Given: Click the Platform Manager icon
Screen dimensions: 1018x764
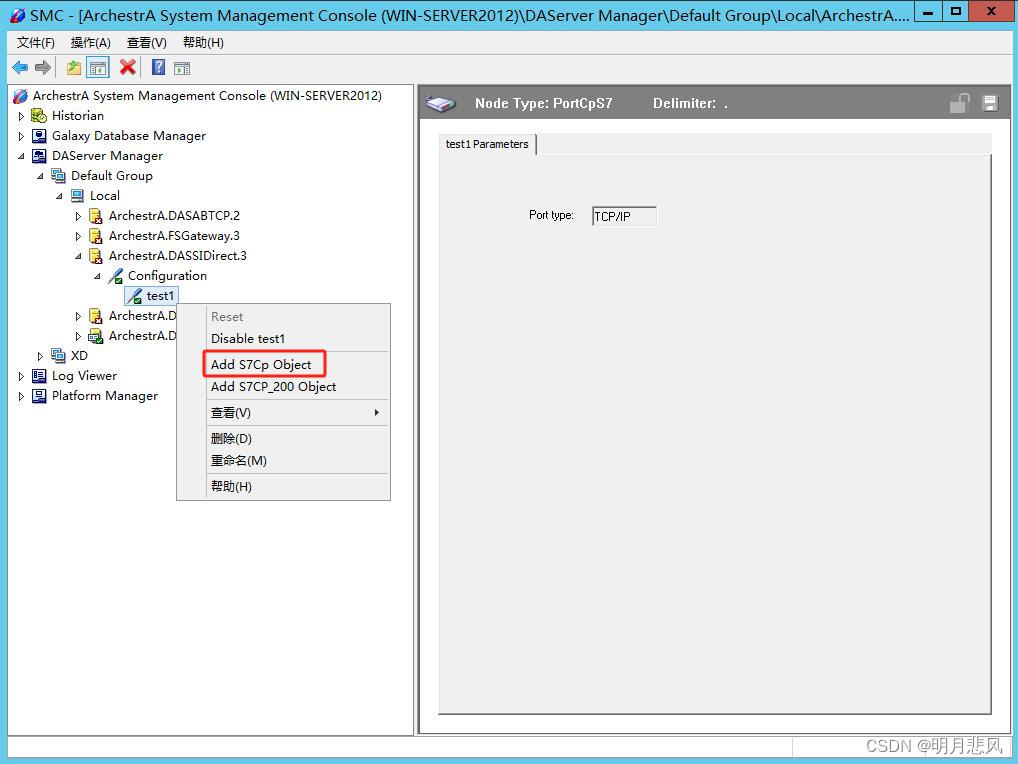Looking at the screenshot, I should coord(39,396).
